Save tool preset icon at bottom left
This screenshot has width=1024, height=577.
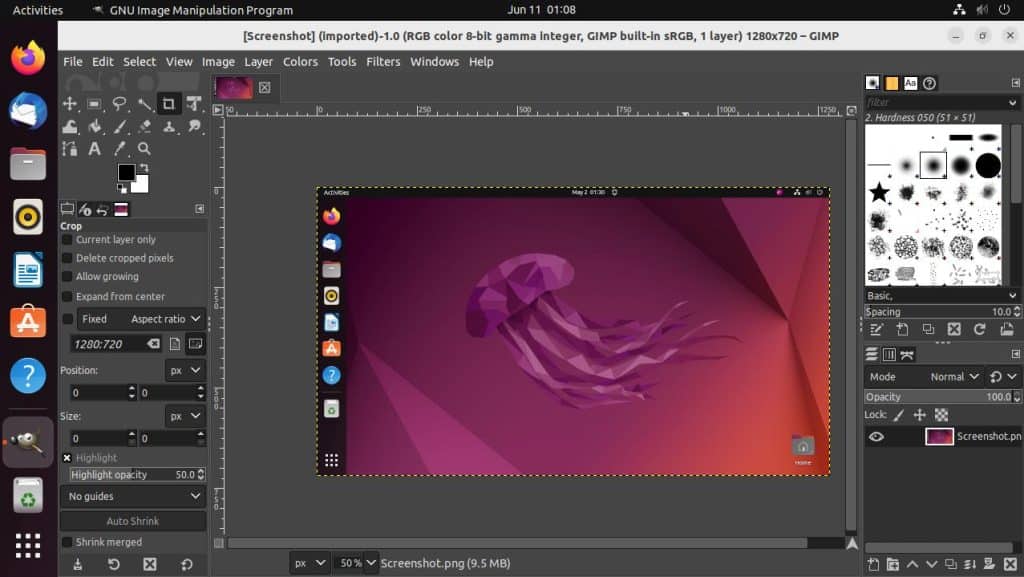point(78,565)
